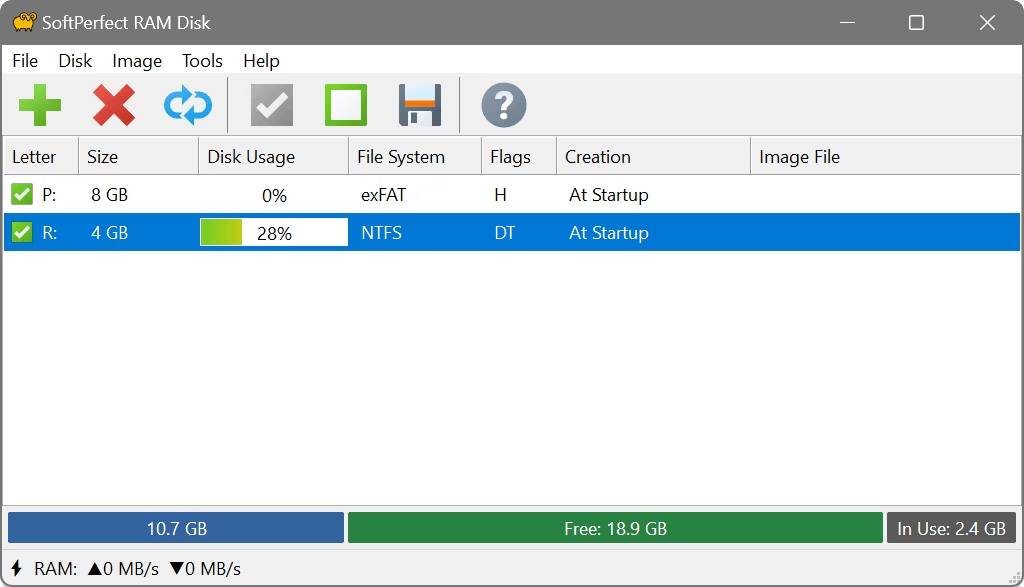The width and height of the screenshot is (1024, 587).
Task: Click the red X Remove Disk icon
Action: click(114, 105)
